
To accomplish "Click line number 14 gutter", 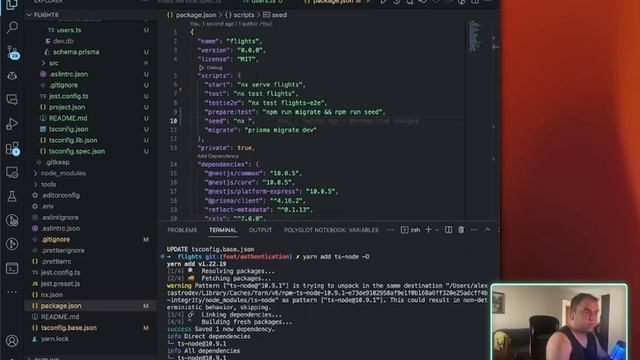I will [x=173, y=164].
